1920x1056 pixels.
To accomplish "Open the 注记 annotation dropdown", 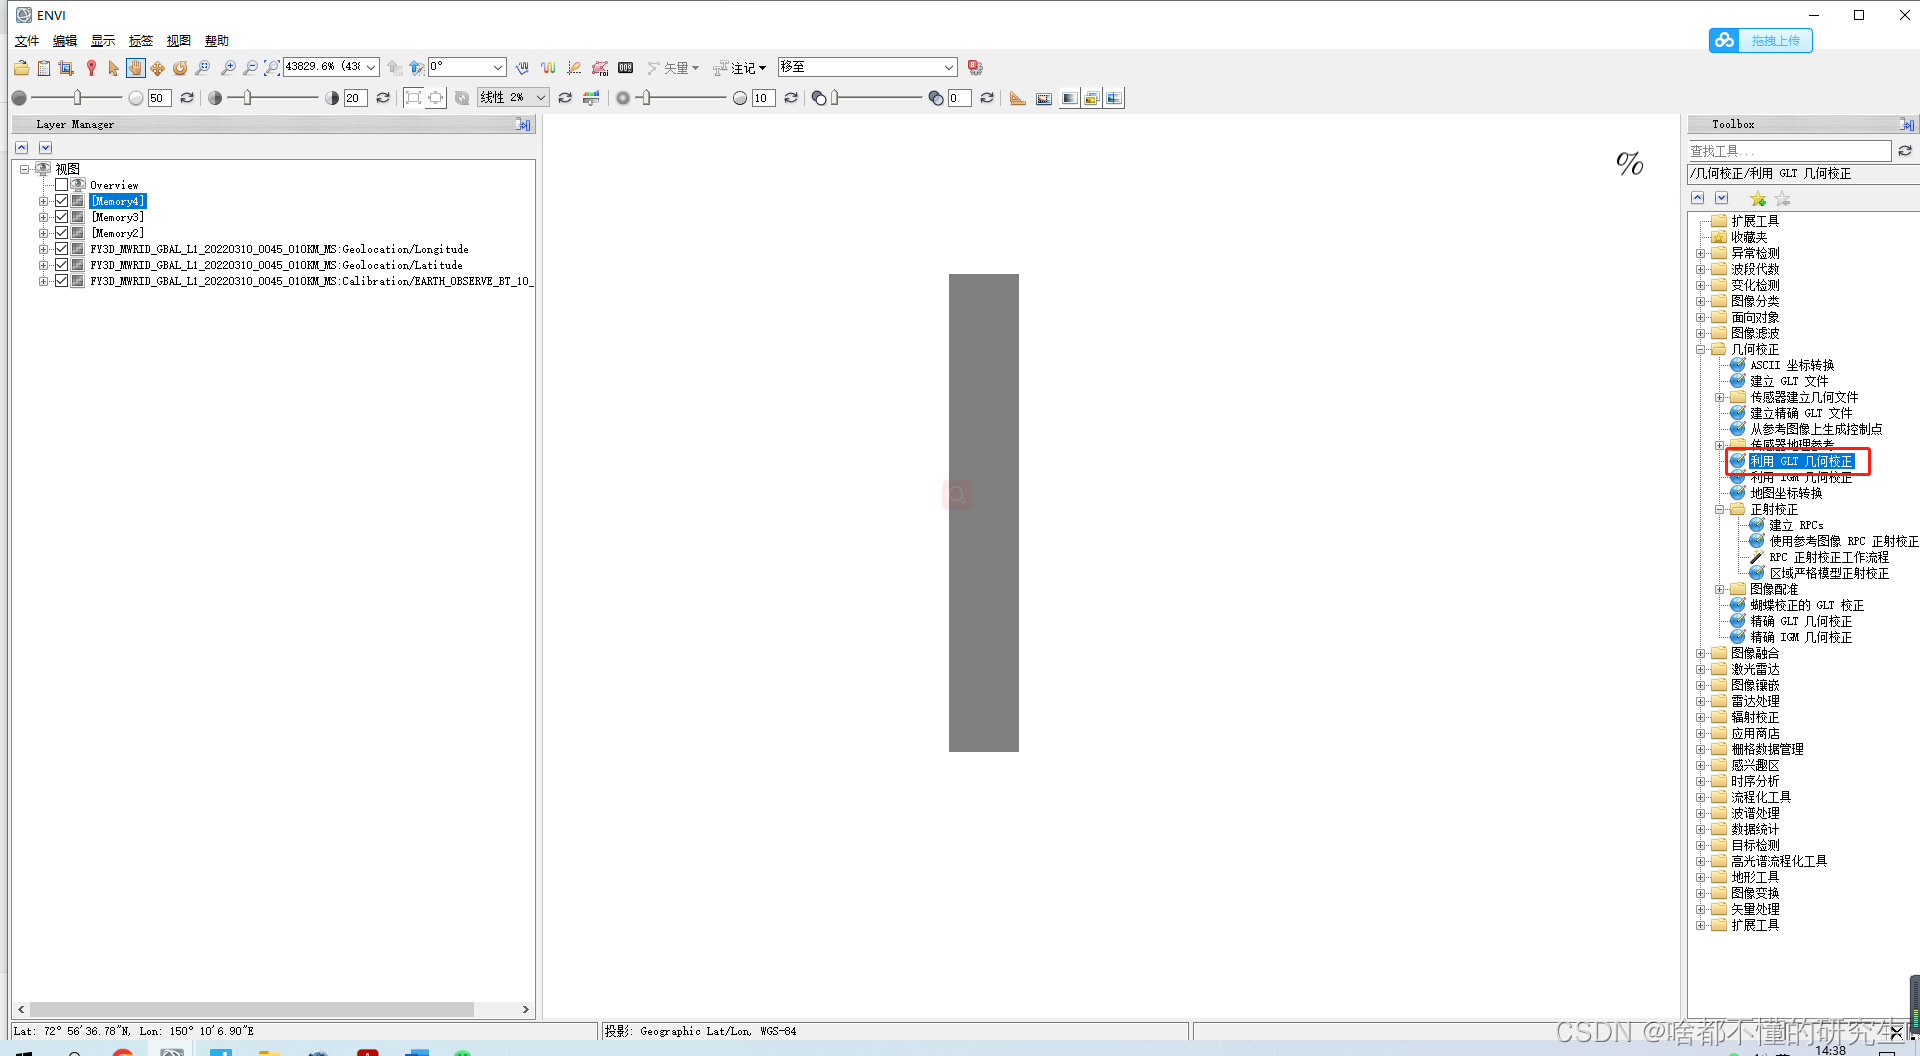I will click(740, 68).
